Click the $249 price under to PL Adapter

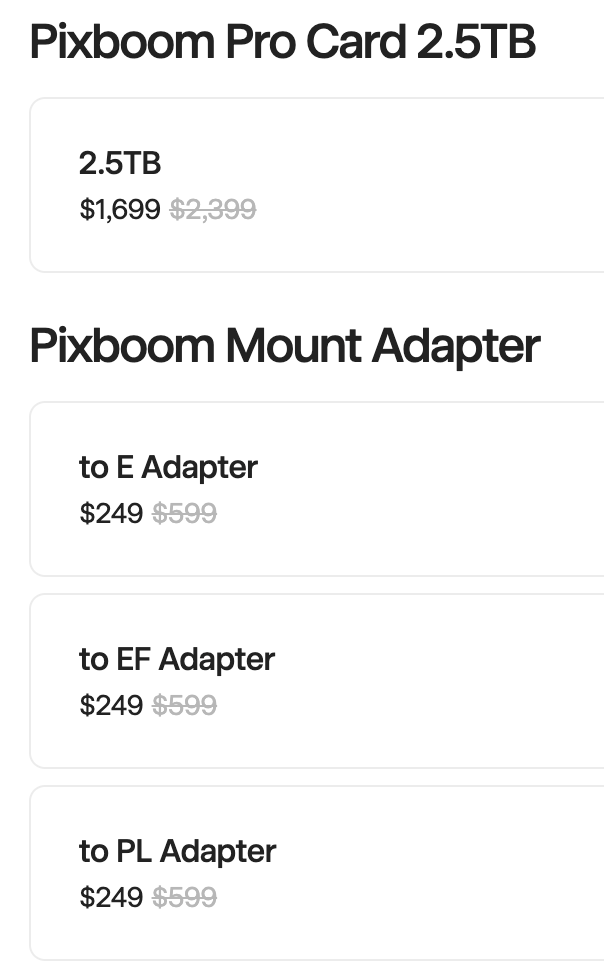coord(111,897)
